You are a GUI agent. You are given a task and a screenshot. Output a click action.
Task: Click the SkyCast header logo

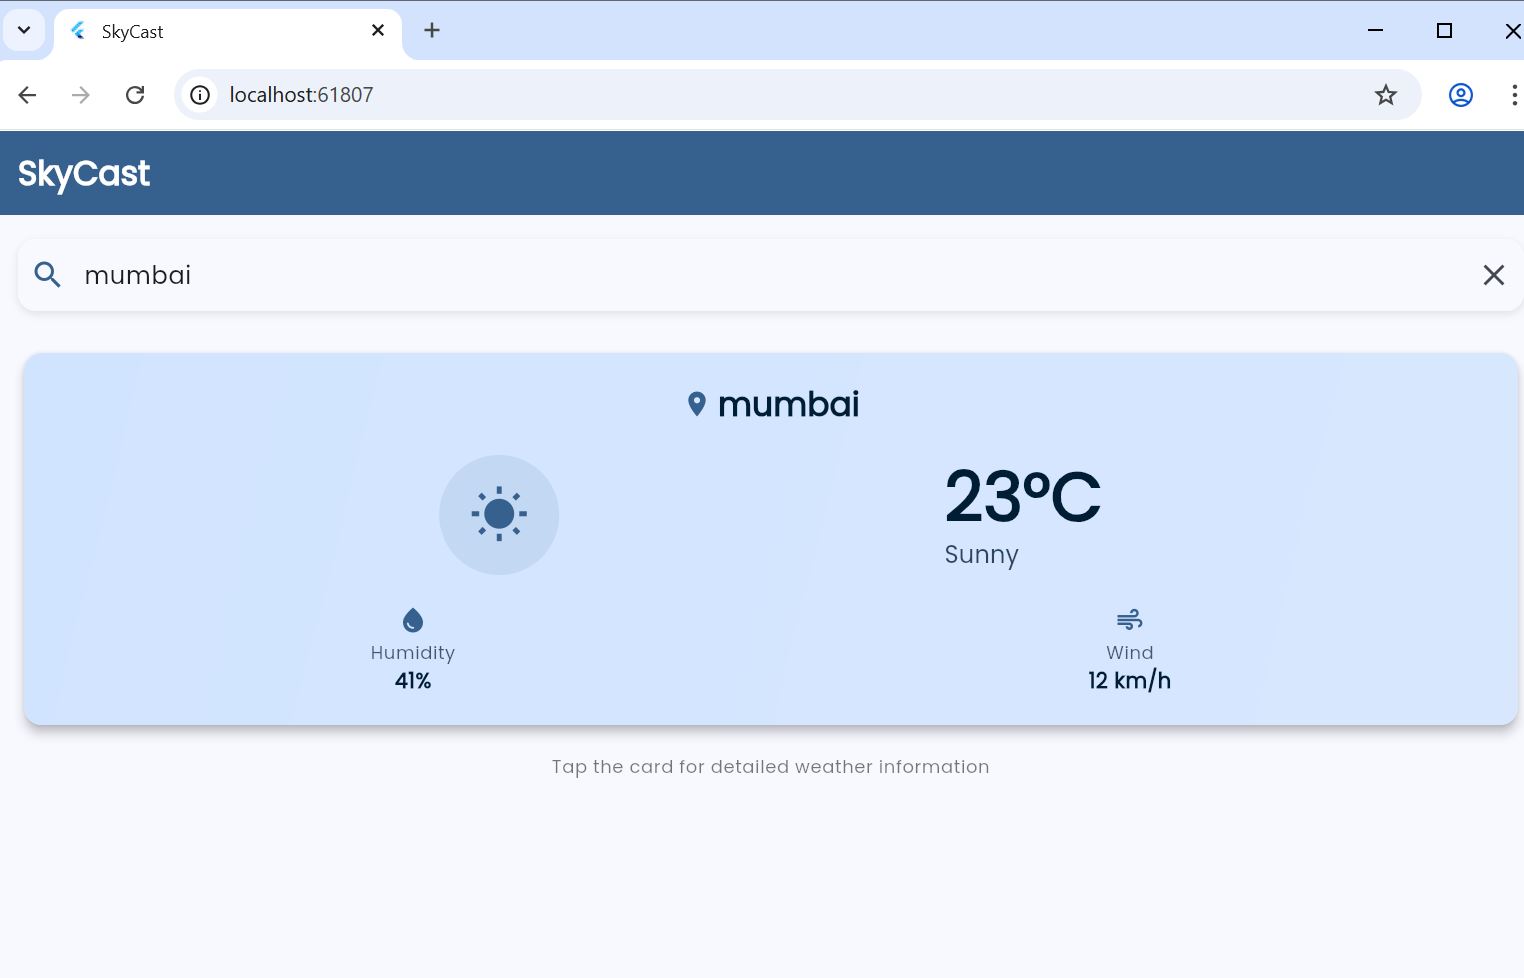coord(84,173)
